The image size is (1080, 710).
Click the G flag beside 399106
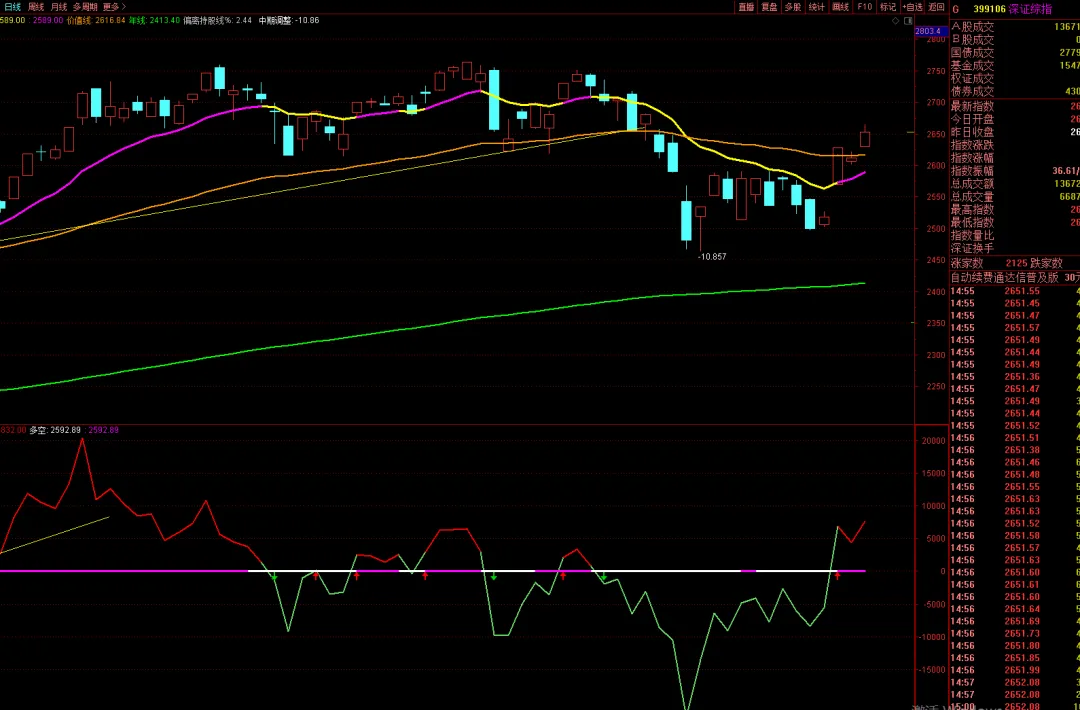pyautogui.click(x=956, y=9)
